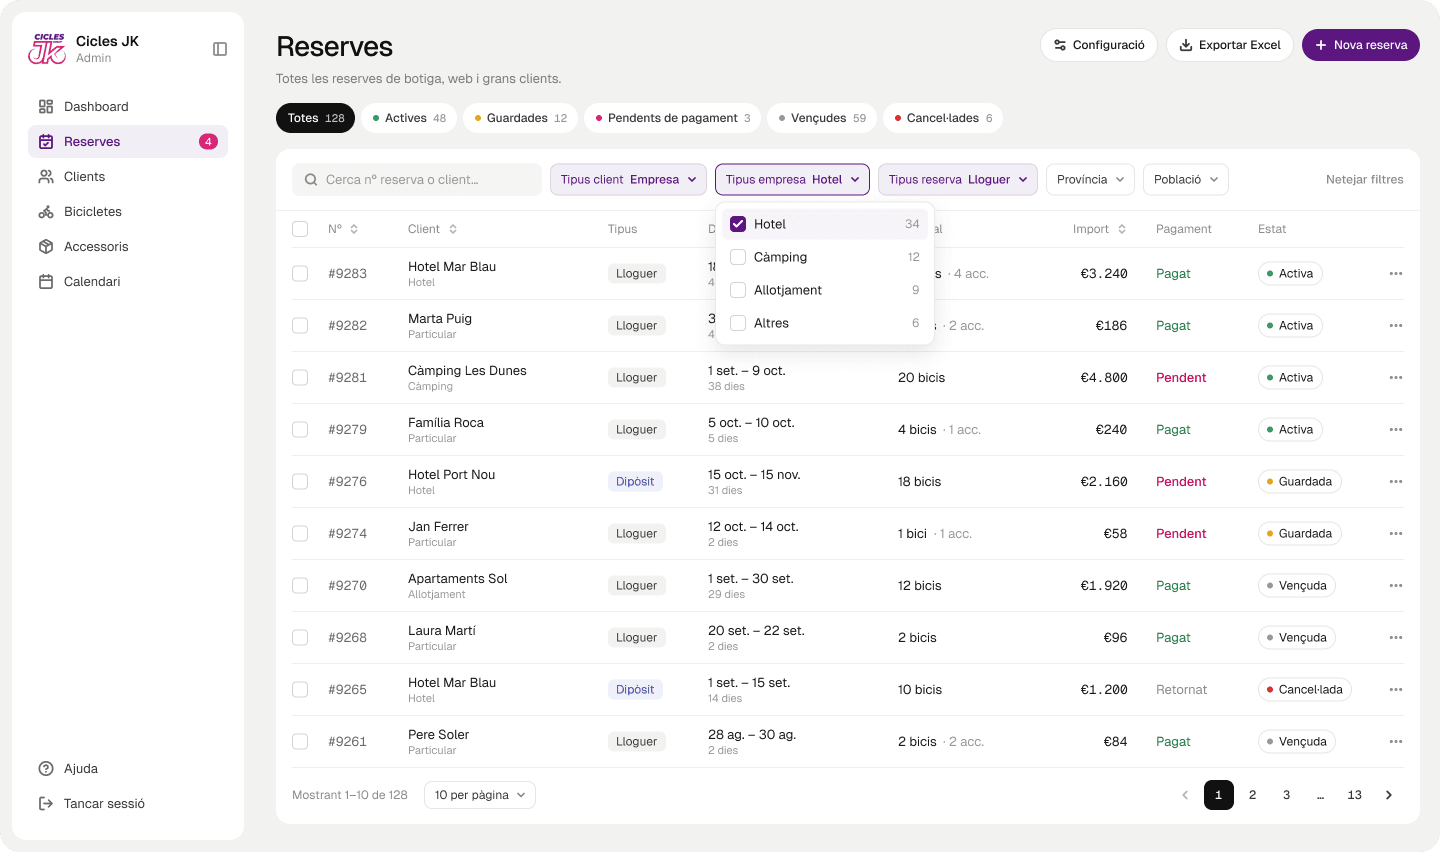Uncheck the Hotel option

pos(738,224)
